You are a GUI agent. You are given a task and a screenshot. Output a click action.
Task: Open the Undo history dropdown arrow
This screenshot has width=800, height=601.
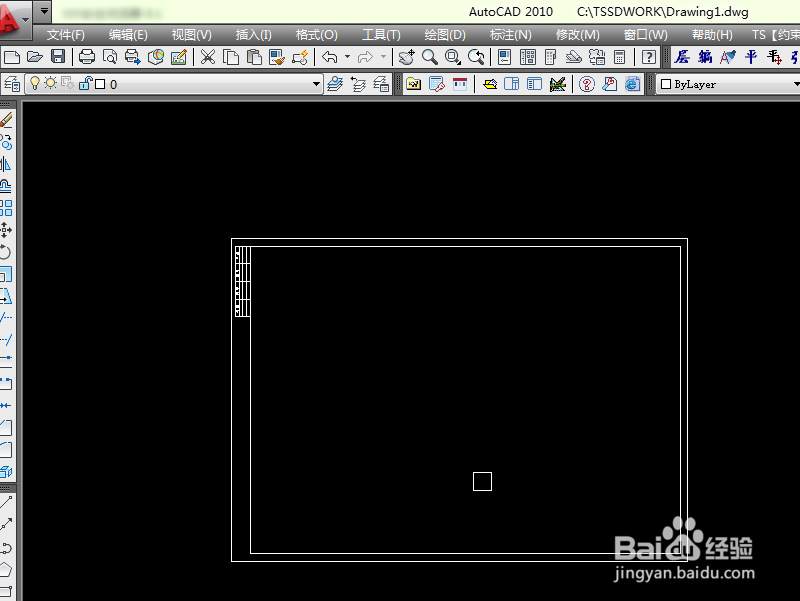coord(347,57)
